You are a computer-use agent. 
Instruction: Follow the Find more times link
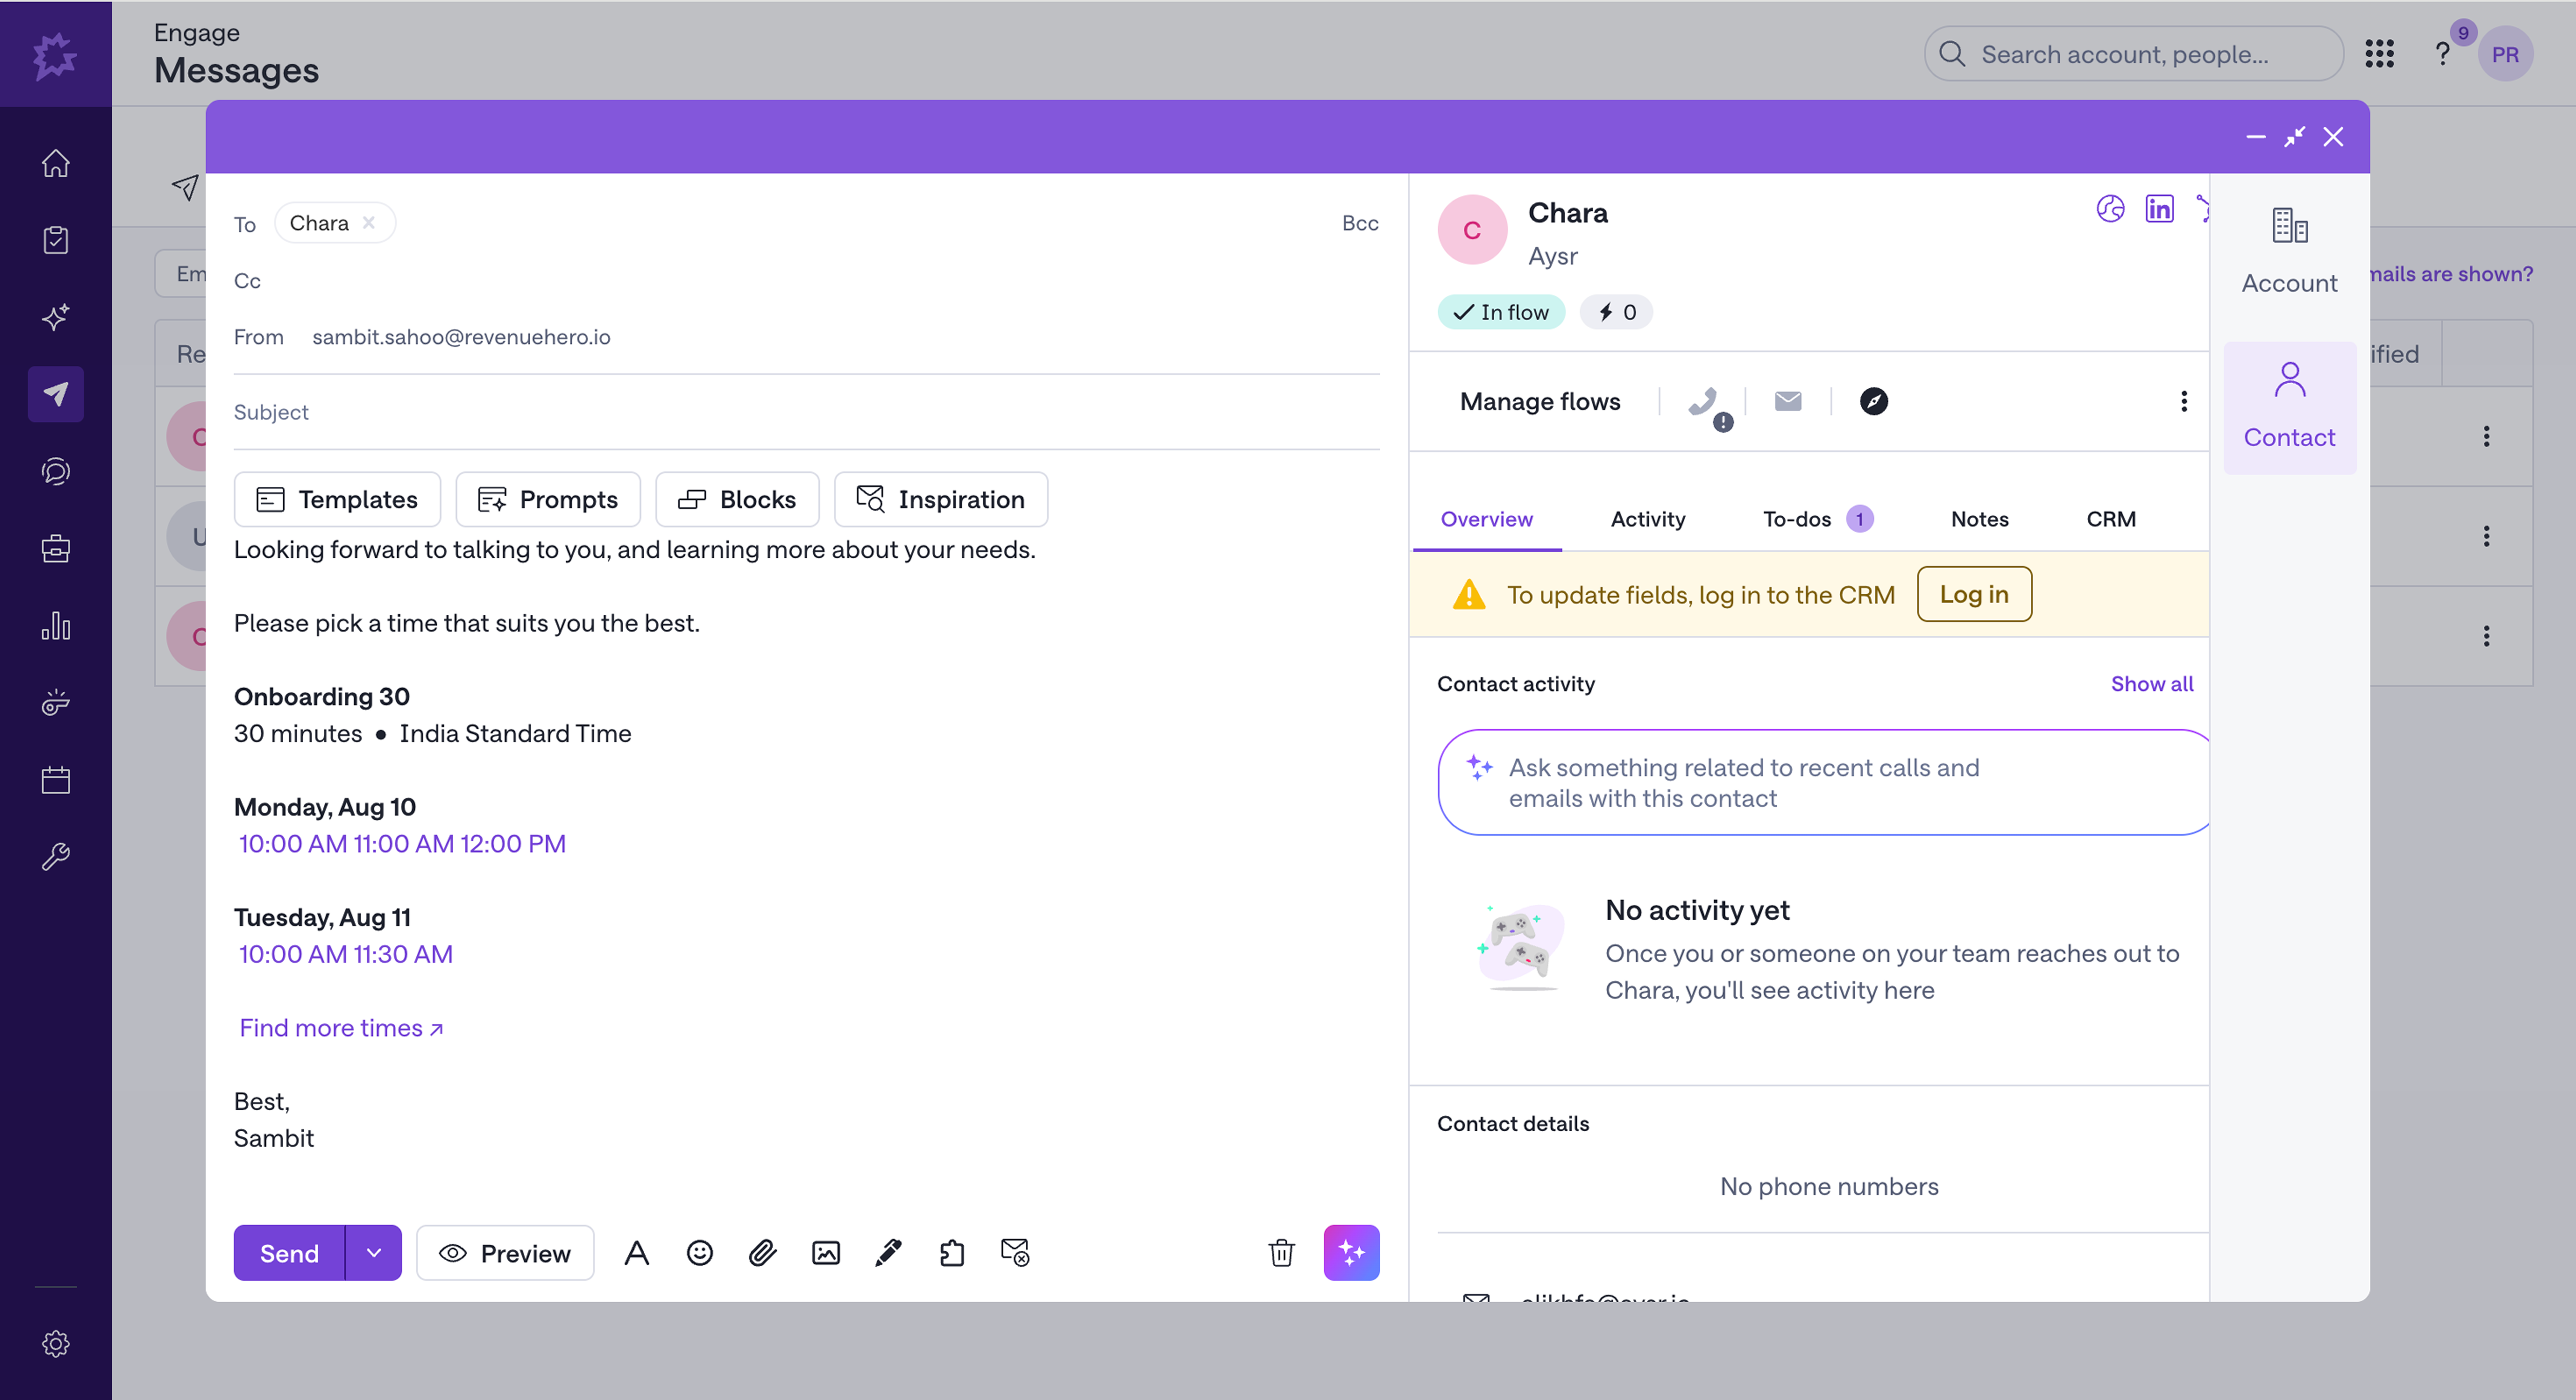point(341,1028)
